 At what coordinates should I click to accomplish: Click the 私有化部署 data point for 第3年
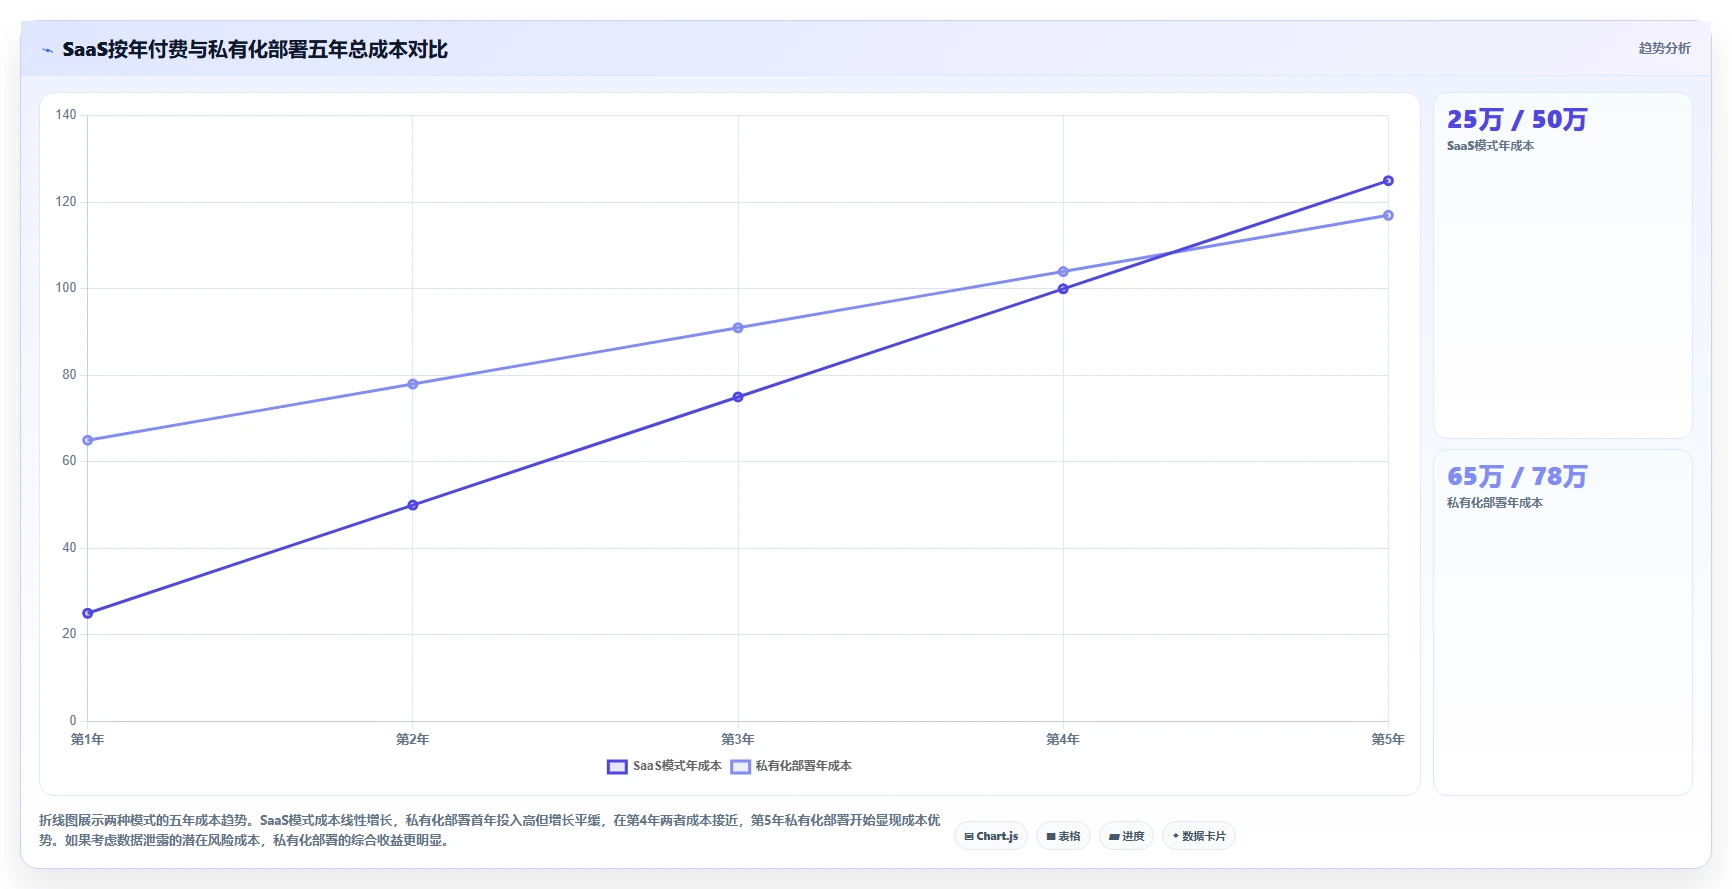pyautogui.click(x=738, y=328)
